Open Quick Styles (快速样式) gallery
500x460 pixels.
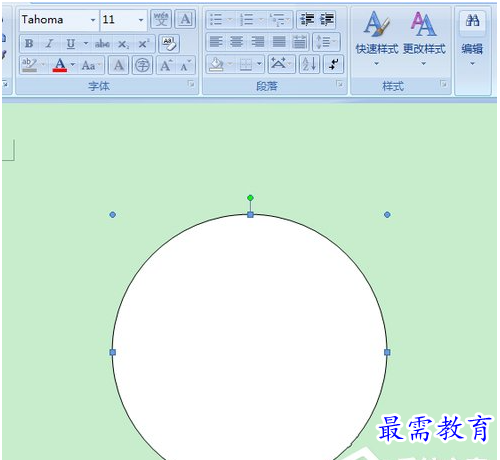point(377,38)
